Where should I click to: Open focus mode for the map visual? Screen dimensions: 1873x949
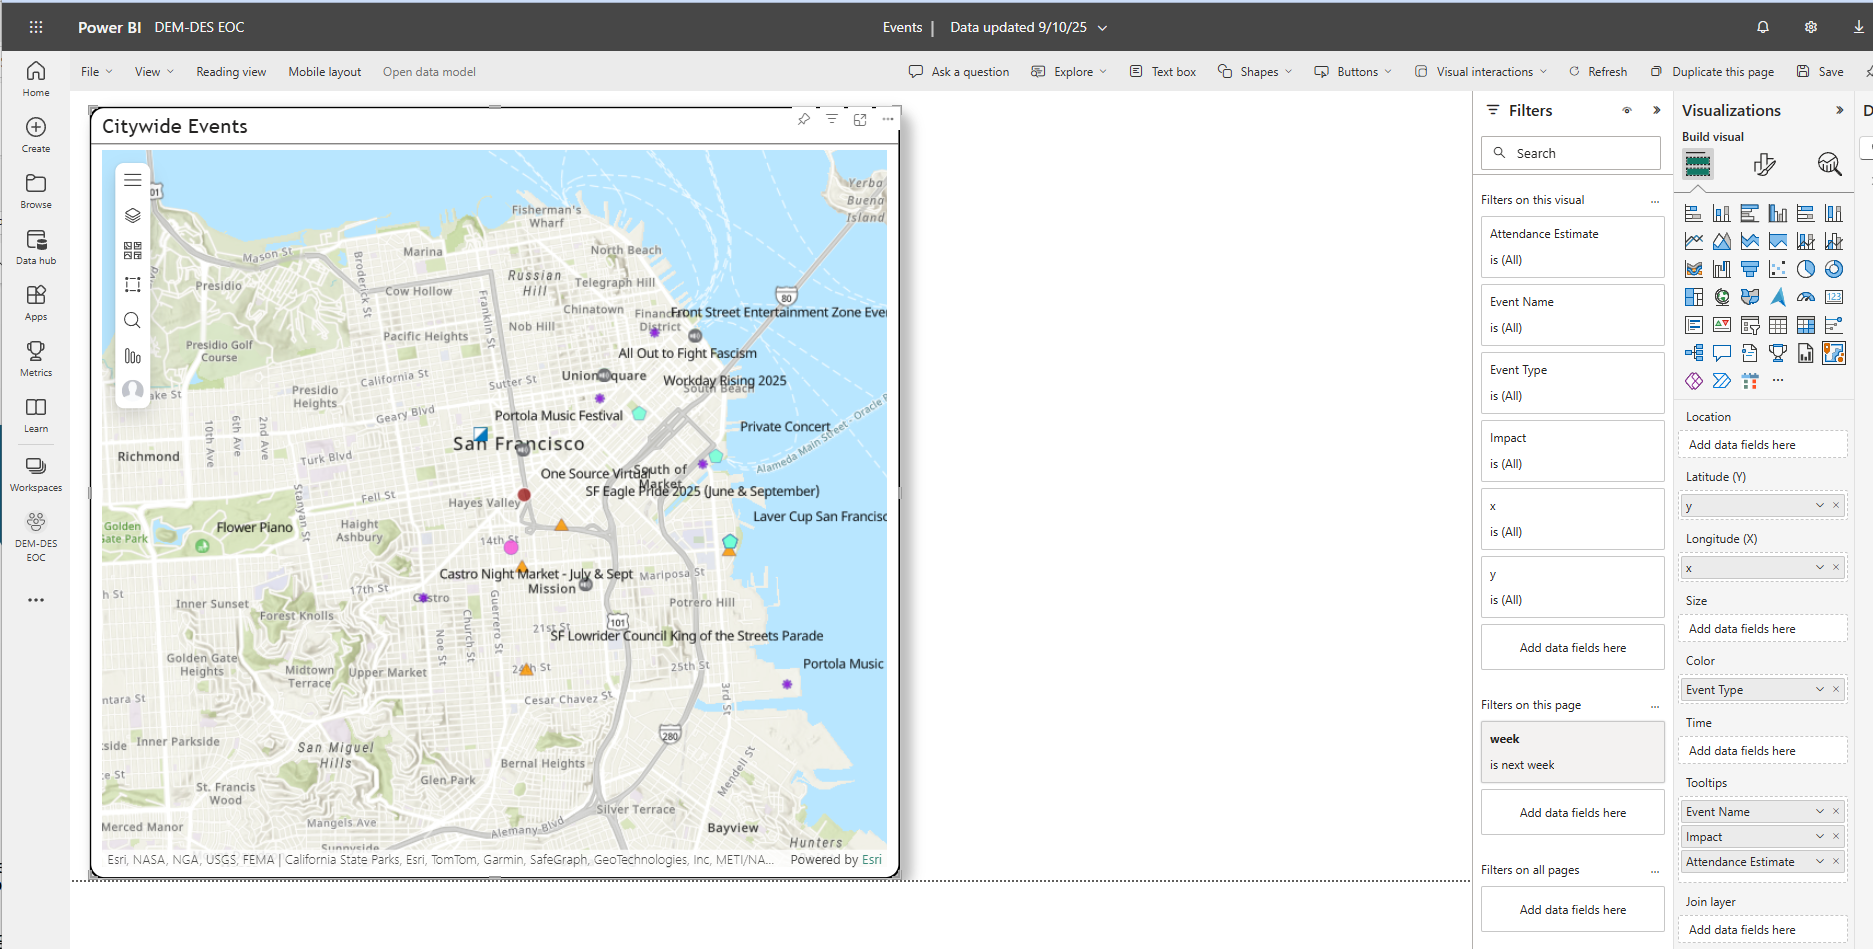pos(860,119)
